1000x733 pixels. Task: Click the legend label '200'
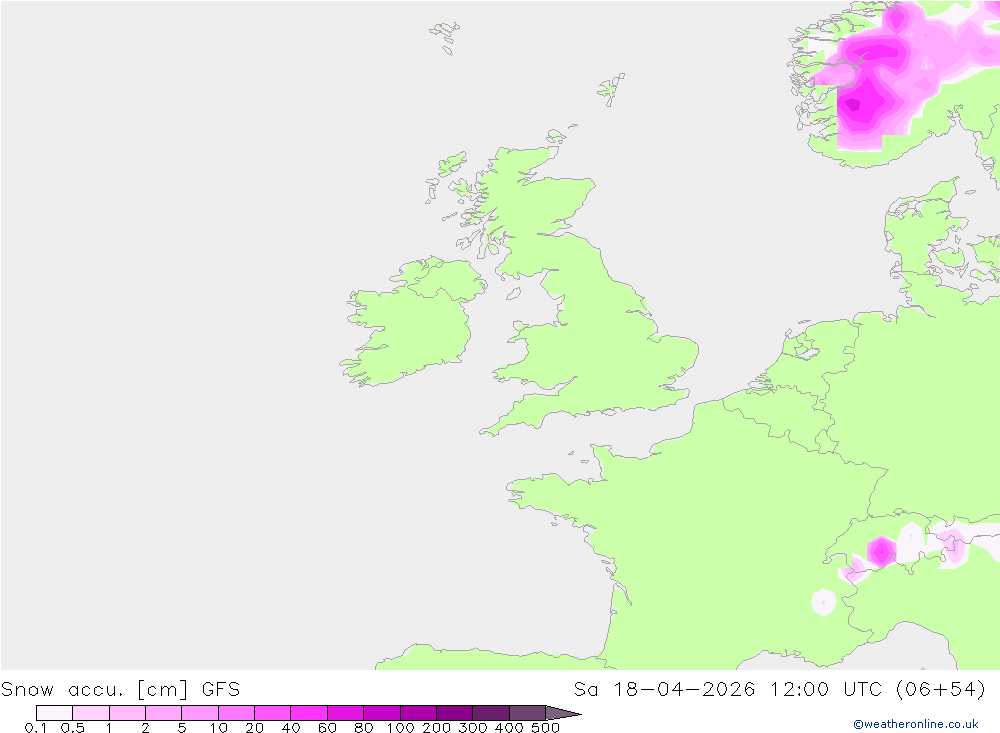click(x=437, y=727)
